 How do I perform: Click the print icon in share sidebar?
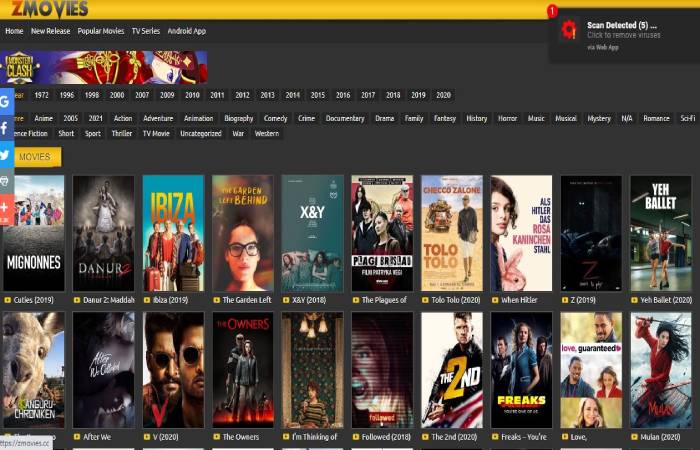[x=6, y=181]
